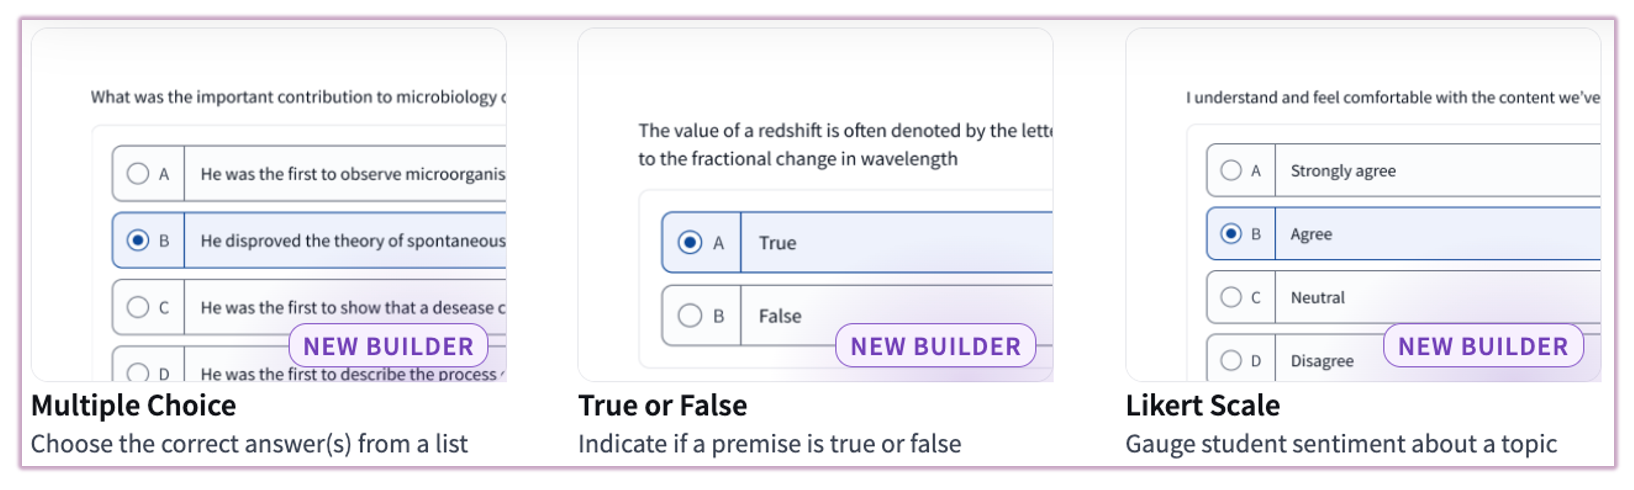
Task: Pick answer 'He was the first to observe microorganisms'
Action: 352,174
